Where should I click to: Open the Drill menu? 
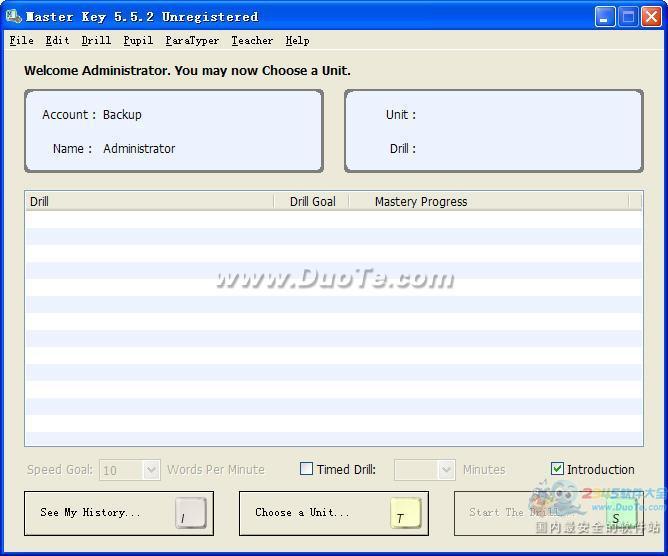pos(96,41)
